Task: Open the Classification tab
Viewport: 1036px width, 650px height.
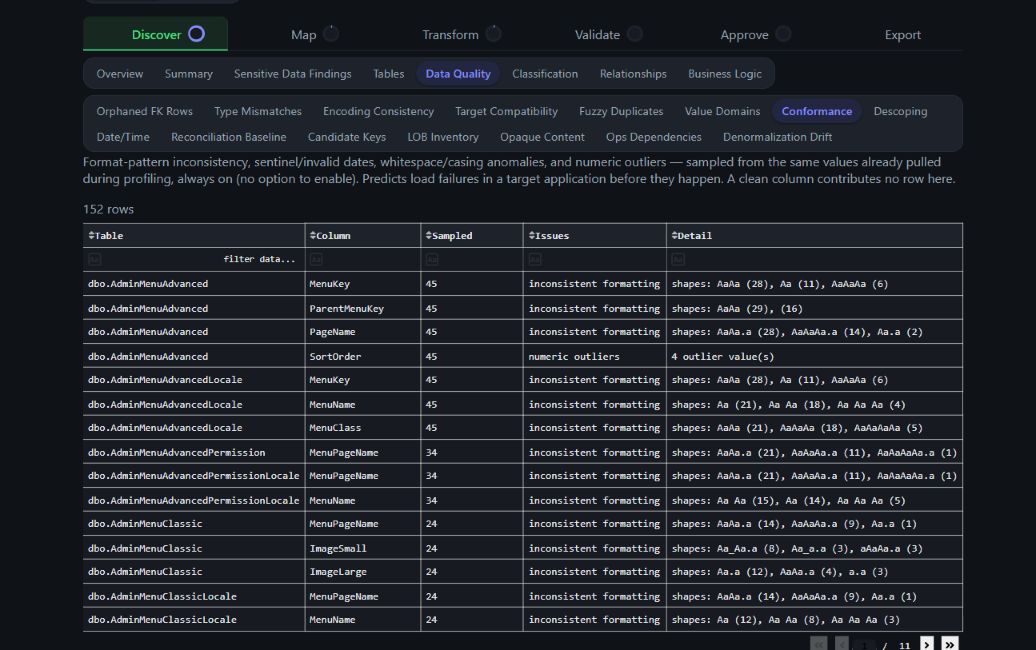Action: pos(545,74)
